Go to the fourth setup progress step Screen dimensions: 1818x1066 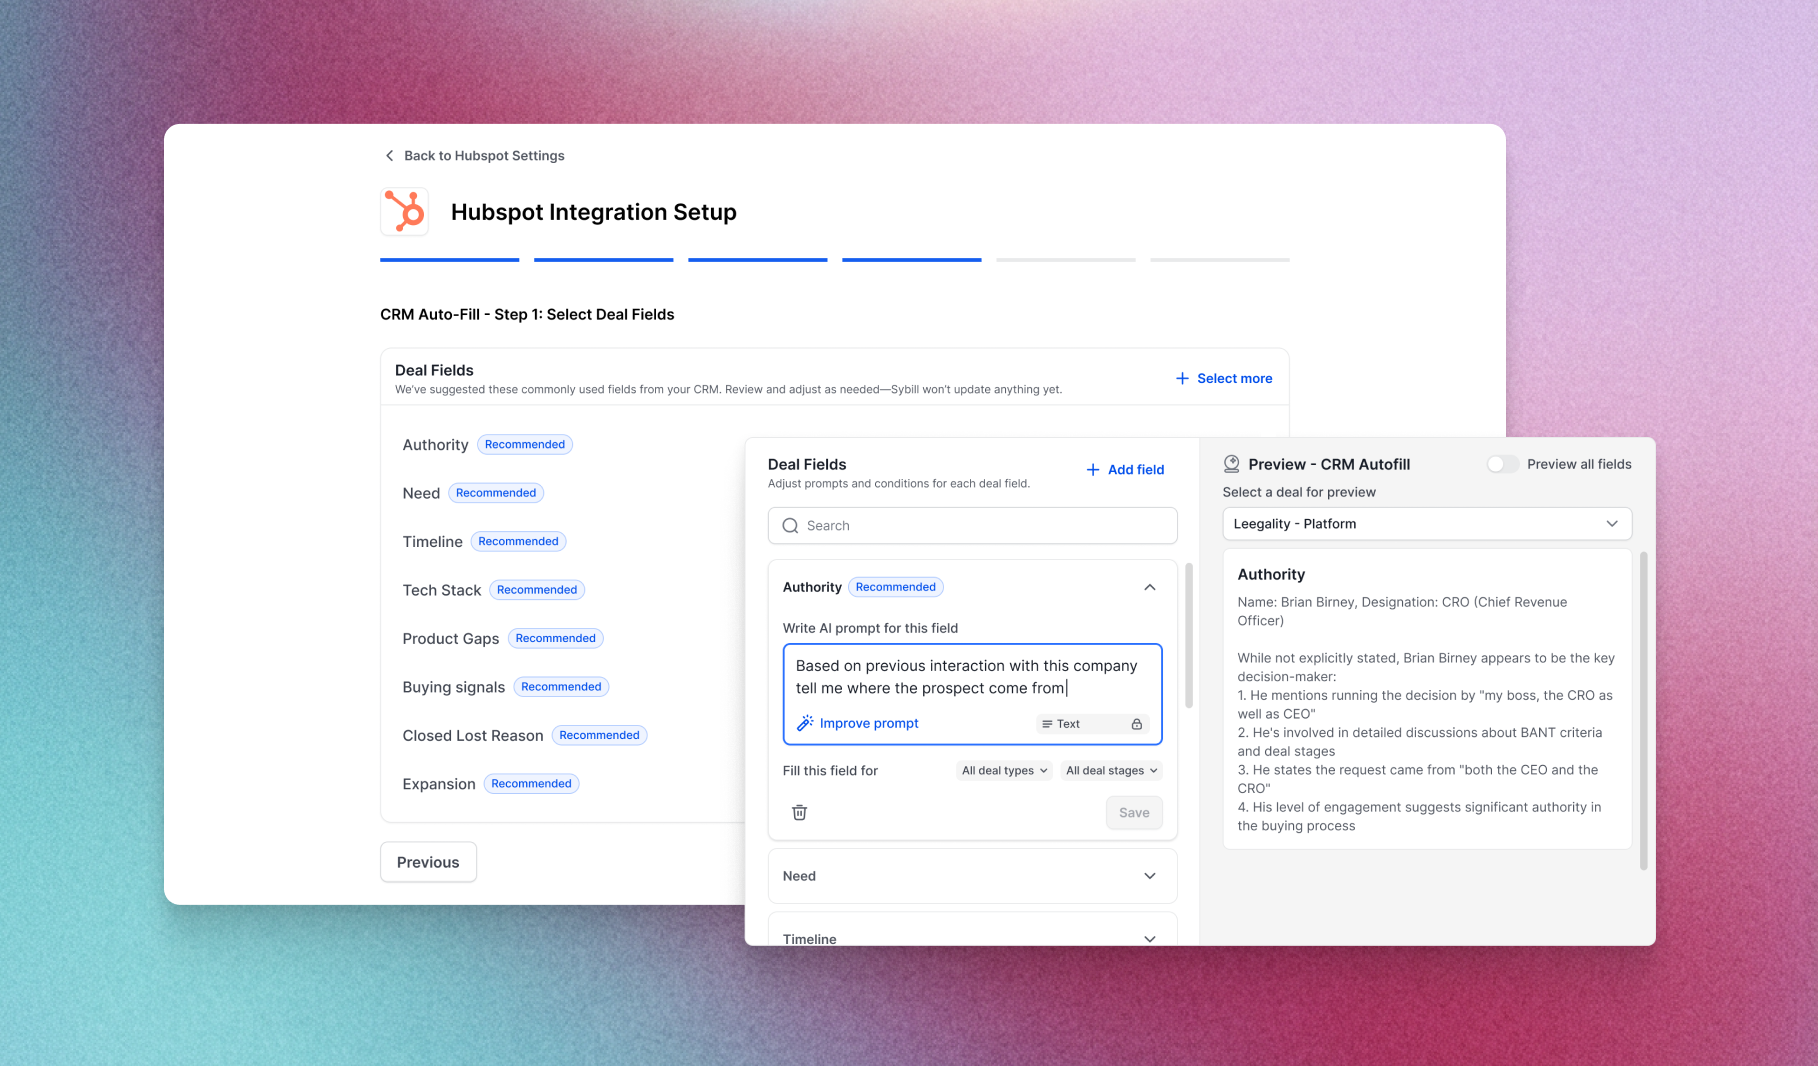912,260
